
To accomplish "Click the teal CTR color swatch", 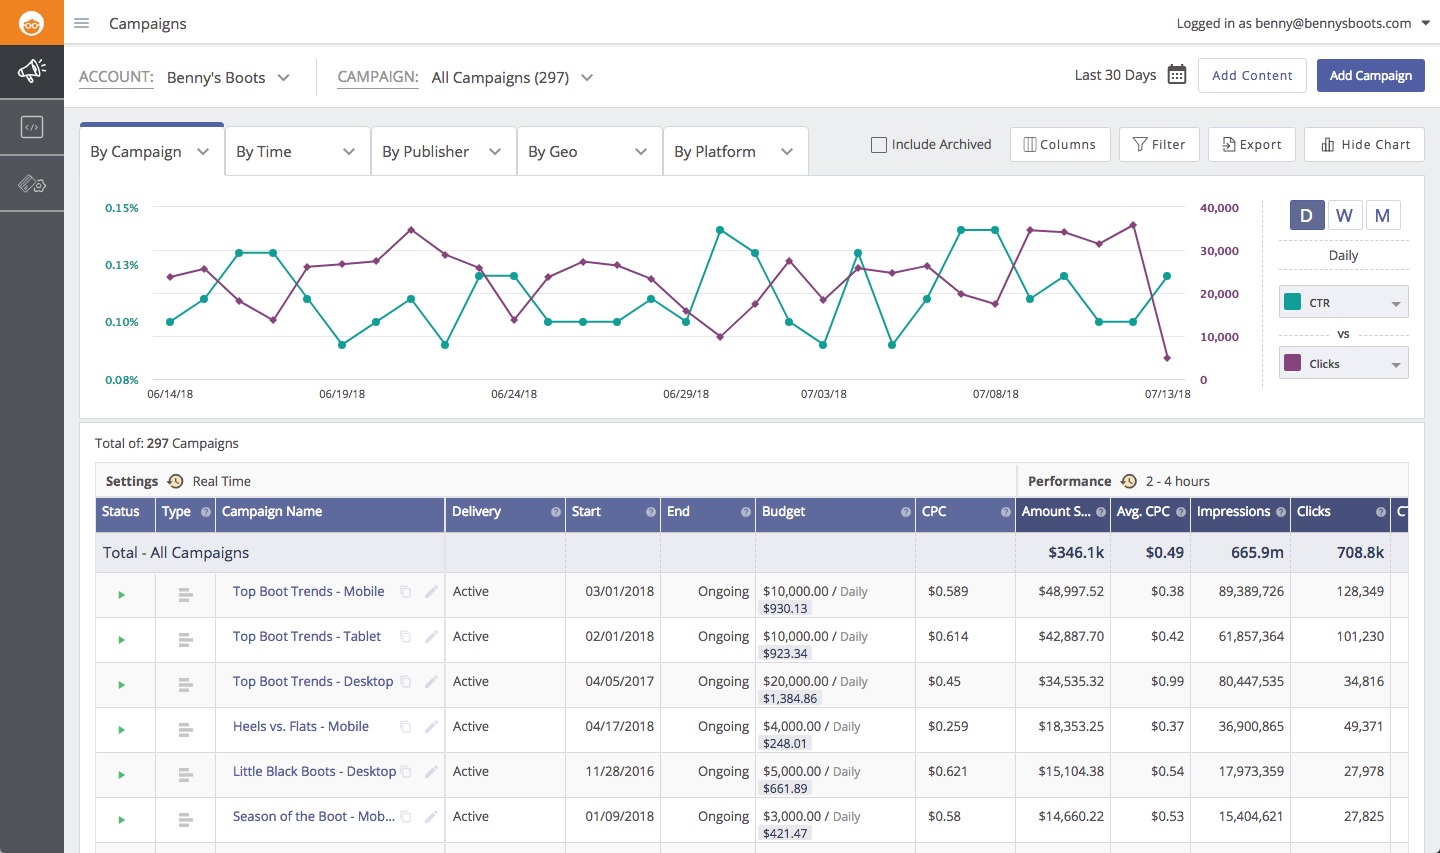I will pos(1292,302).
